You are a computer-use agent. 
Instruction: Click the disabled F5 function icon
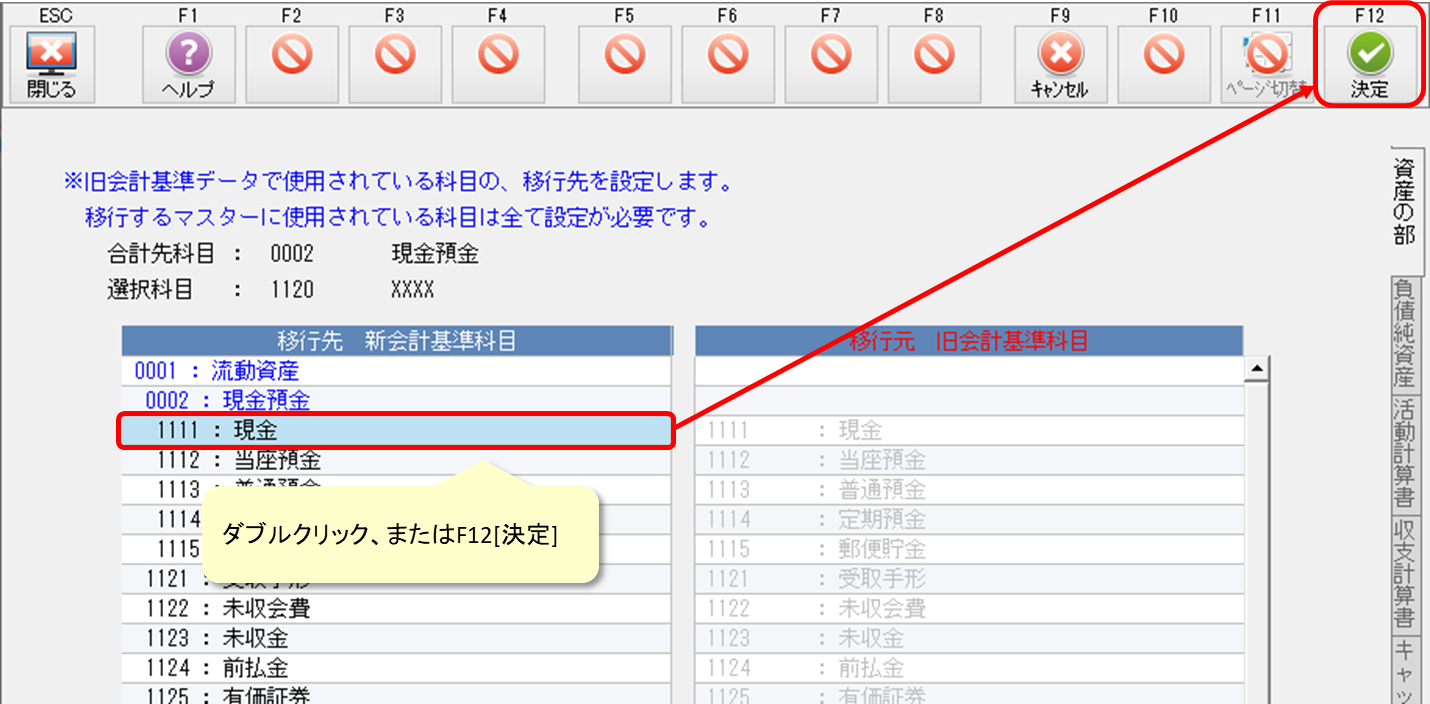625,55
